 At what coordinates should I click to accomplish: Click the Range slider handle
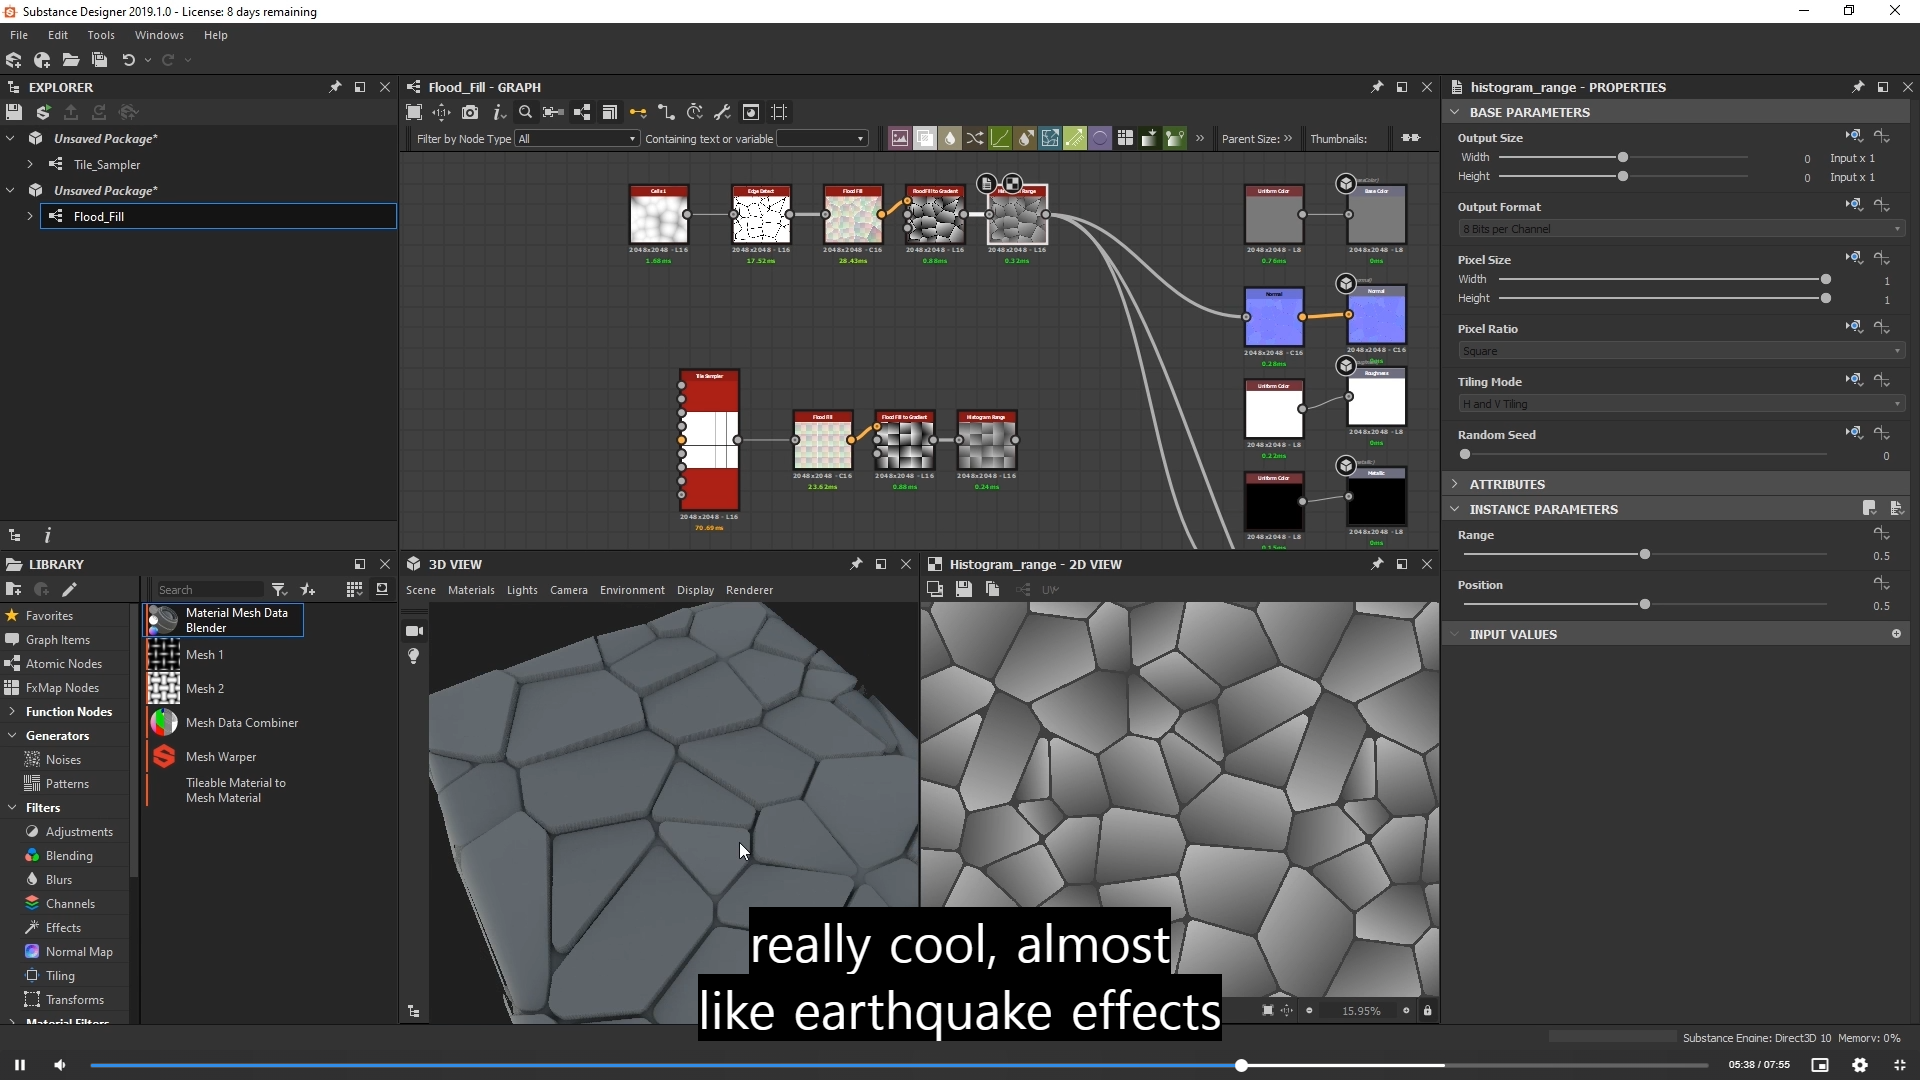(x=1645, y=554)
